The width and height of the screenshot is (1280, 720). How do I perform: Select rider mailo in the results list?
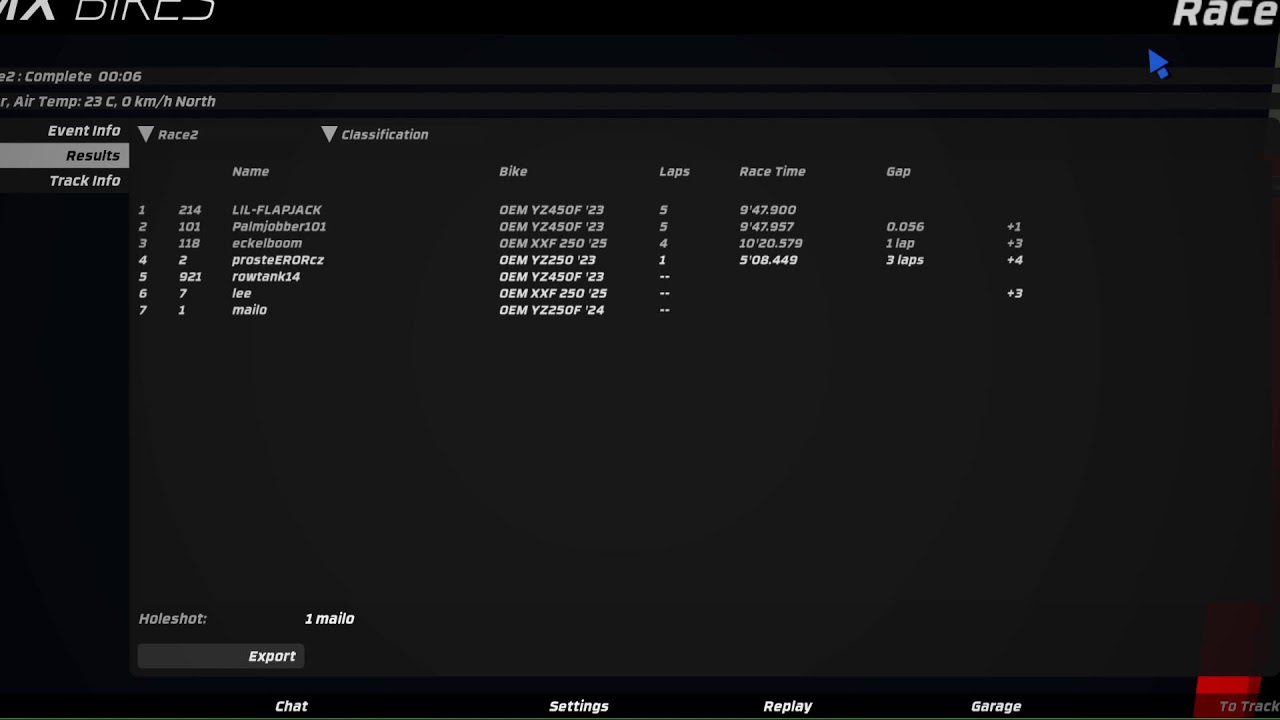250,310
